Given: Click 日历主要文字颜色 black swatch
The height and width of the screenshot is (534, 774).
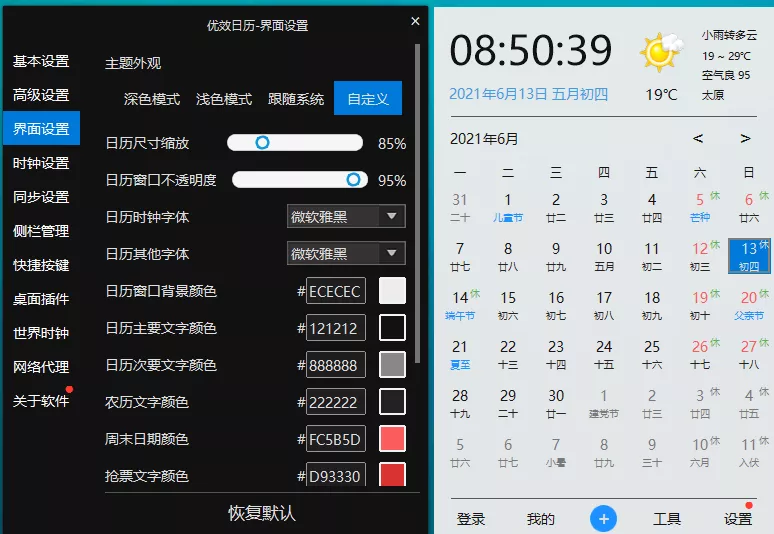Looking at the screenshot, I should (392, 327).
